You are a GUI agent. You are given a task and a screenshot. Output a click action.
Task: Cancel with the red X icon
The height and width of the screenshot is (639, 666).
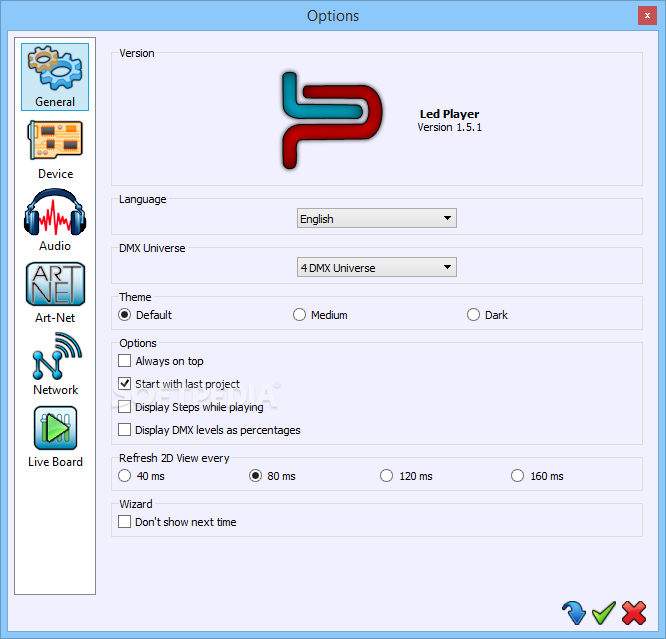[x=634, y=613]
